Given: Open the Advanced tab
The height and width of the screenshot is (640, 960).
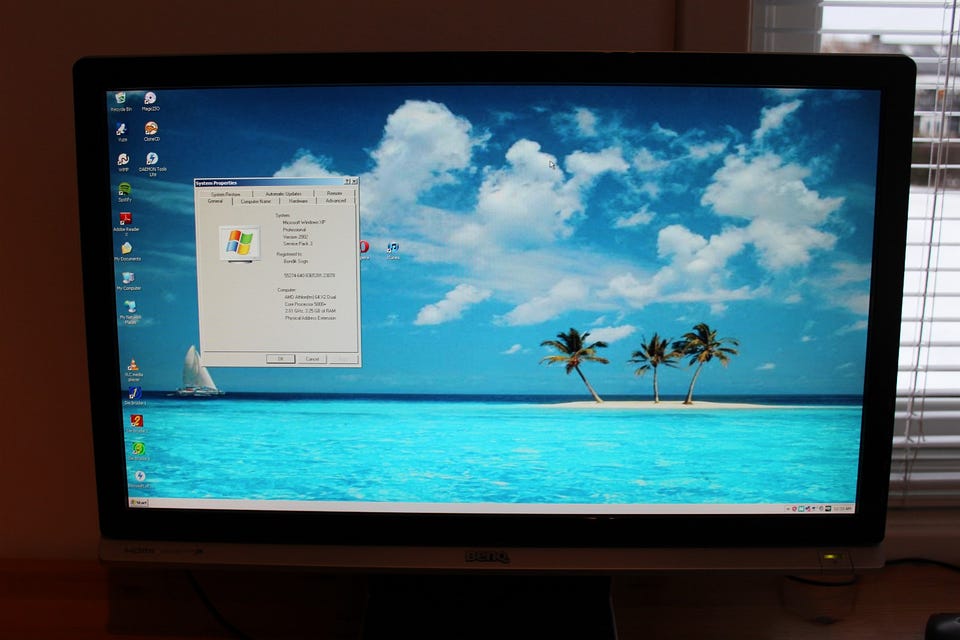Looking at the screenshot, I should 336,200.
